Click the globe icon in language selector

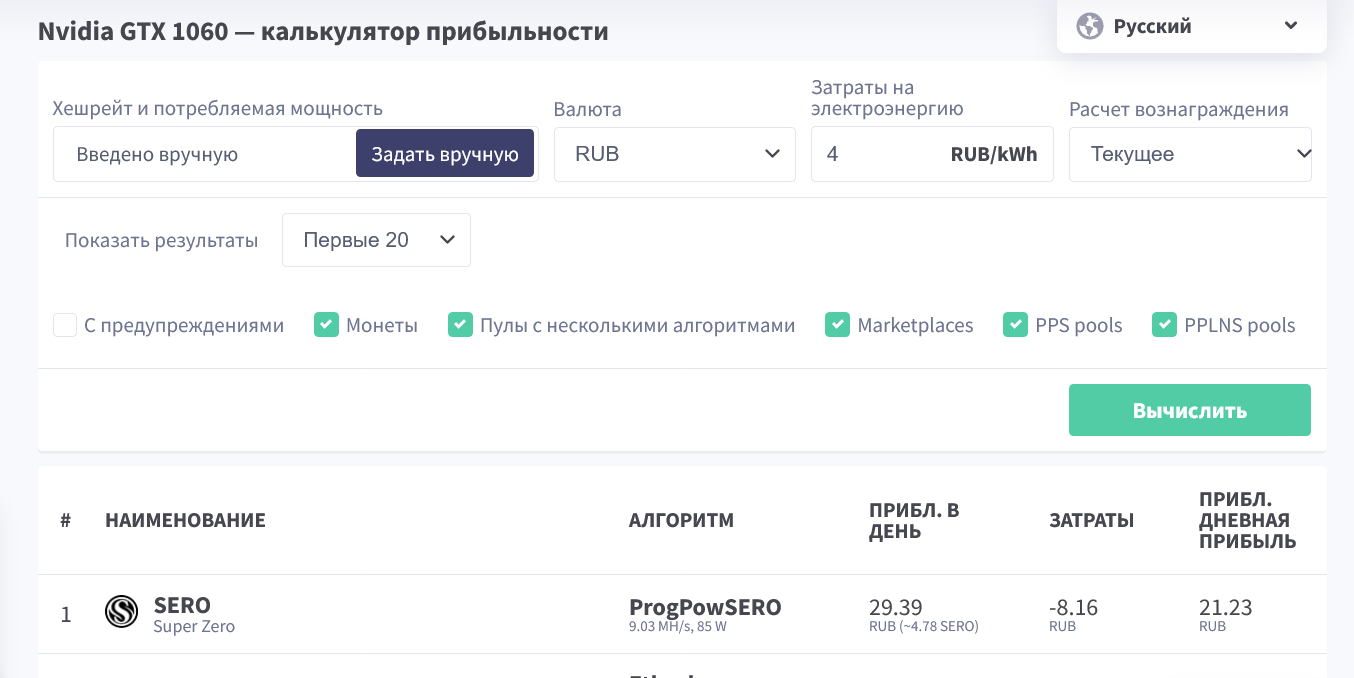point(1089,26)
